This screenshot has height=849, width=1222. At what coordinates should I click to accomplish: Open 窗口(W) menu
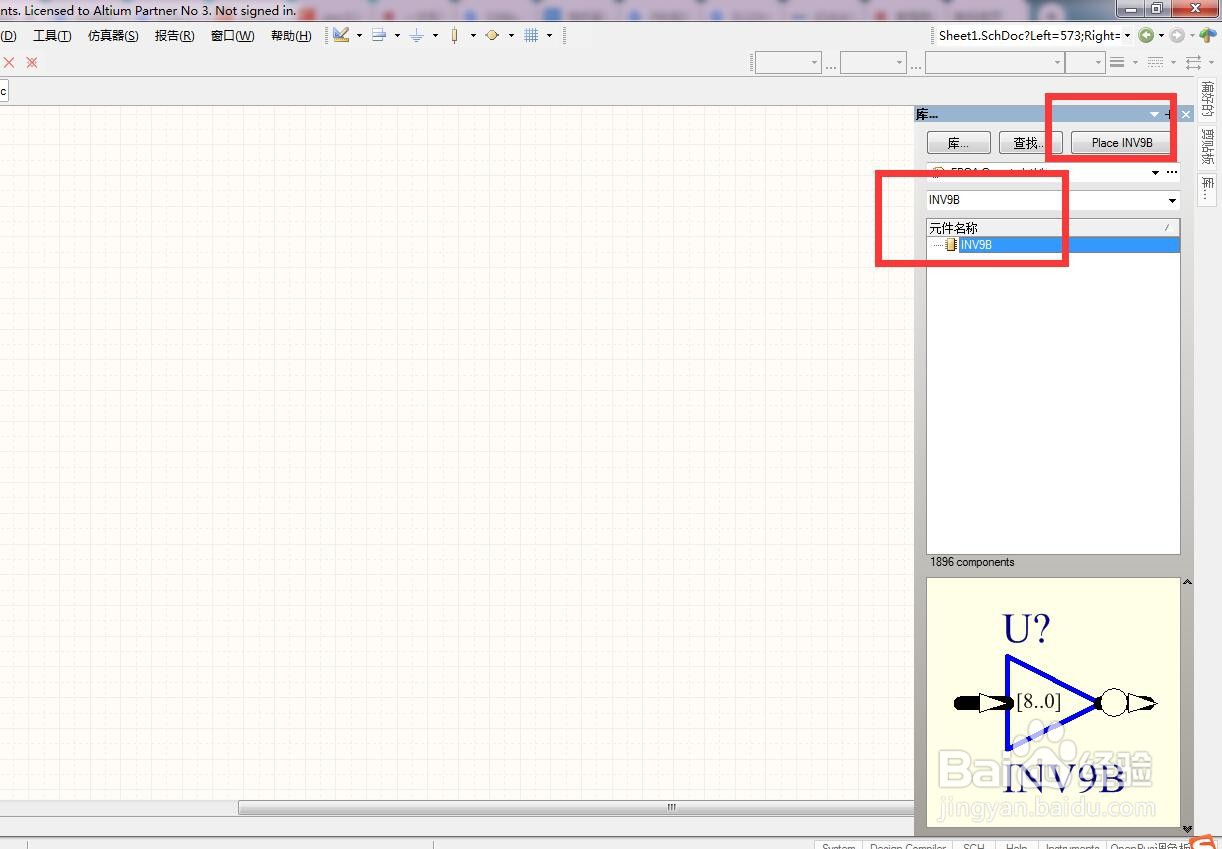[x=232, y=35]
